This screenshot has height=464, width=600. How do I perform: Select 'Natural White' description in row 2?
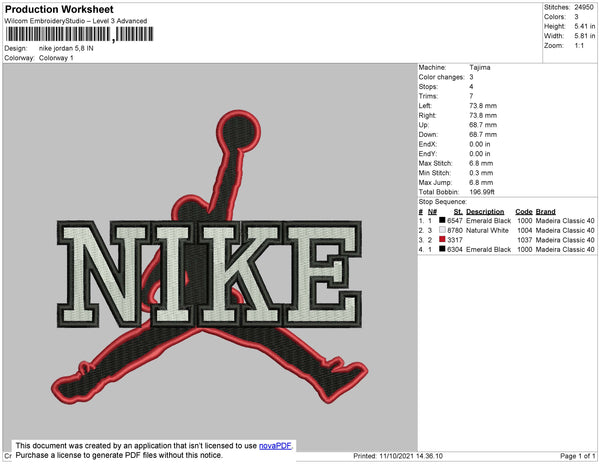(487, 230)
